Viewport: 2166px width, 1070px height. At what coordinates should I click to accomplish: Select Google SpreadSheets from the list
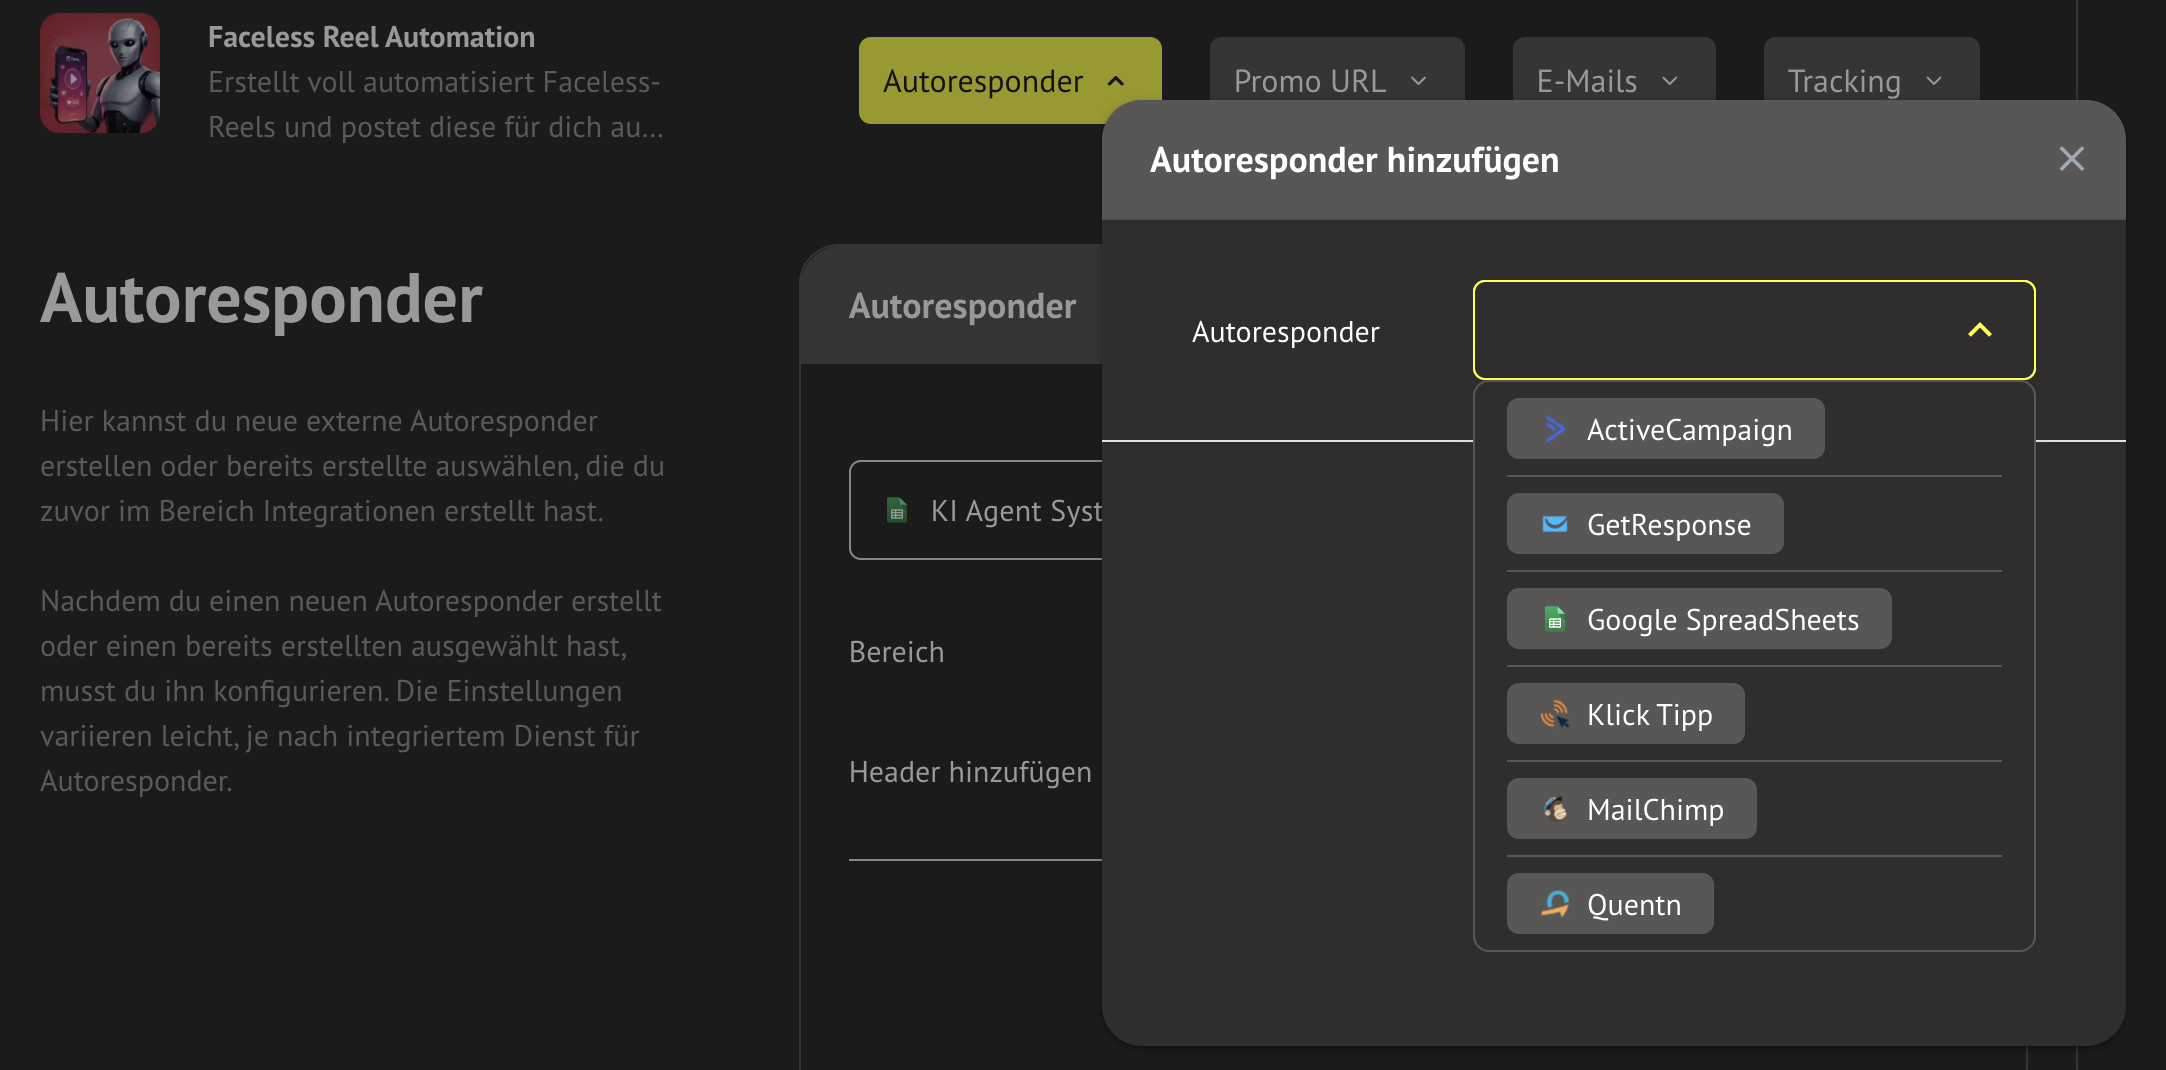1722,620
